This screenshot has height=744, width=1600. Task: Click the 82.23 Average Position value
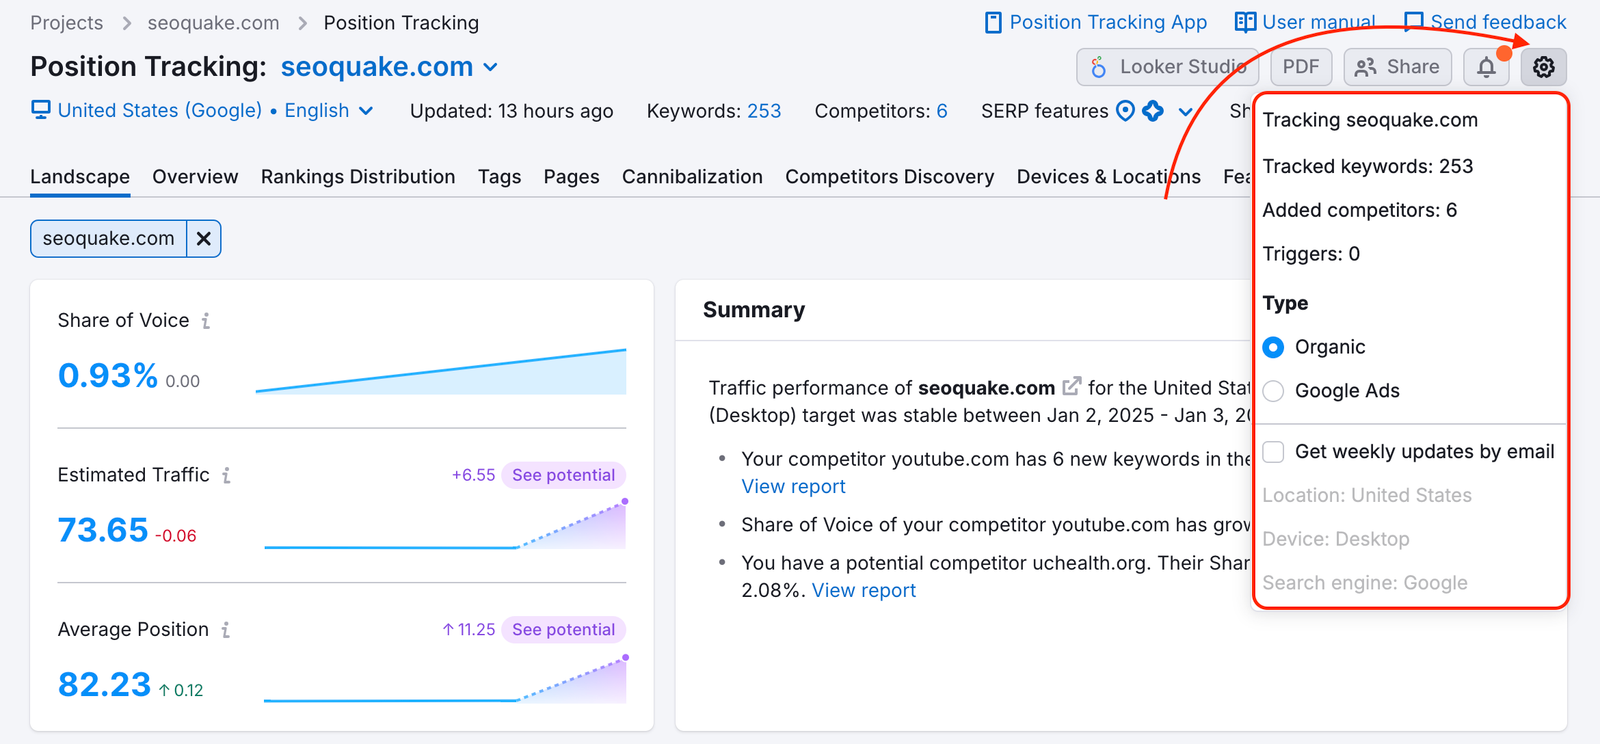pyautogui.click(x=104, y=685)
